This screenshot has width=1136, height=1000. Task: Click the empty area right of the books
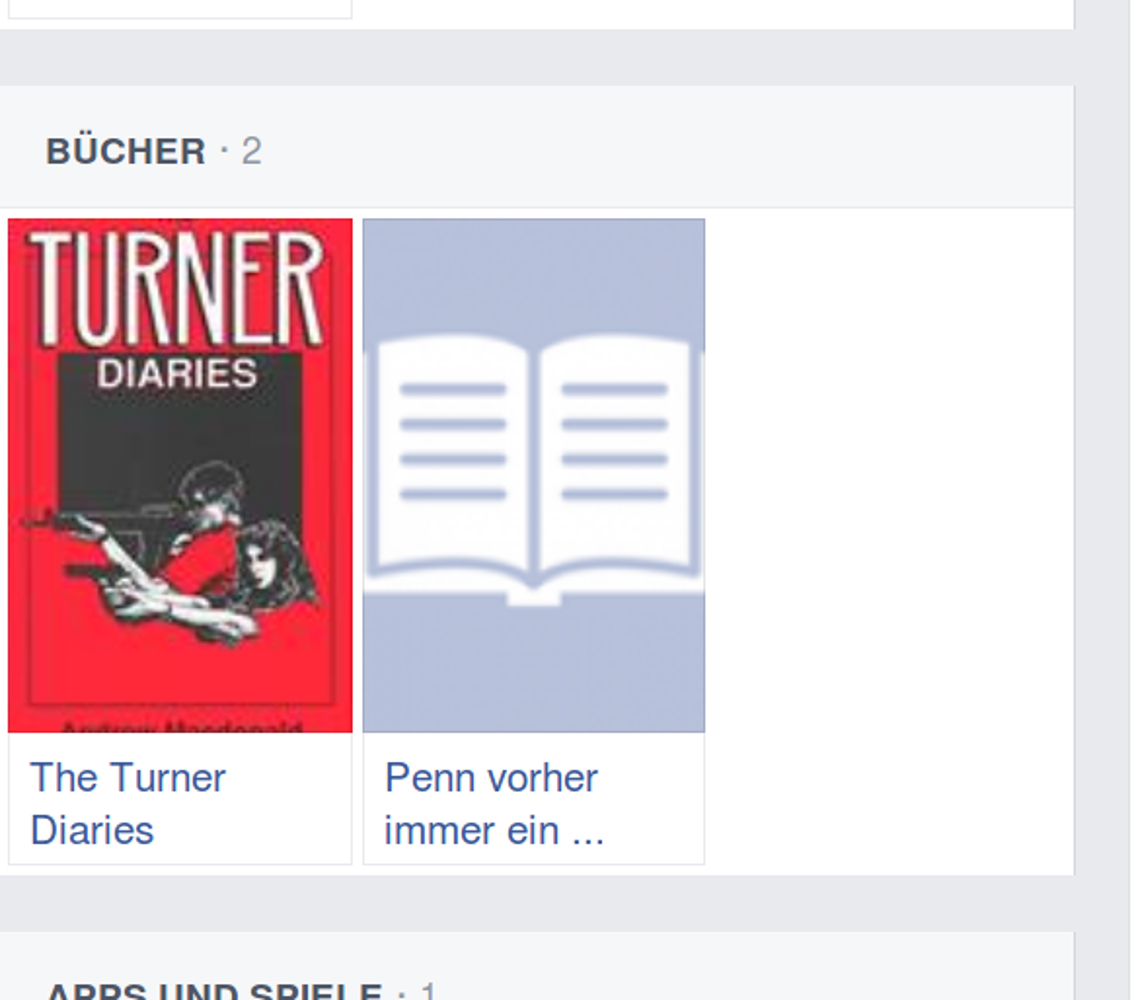(x=890, y=540)
